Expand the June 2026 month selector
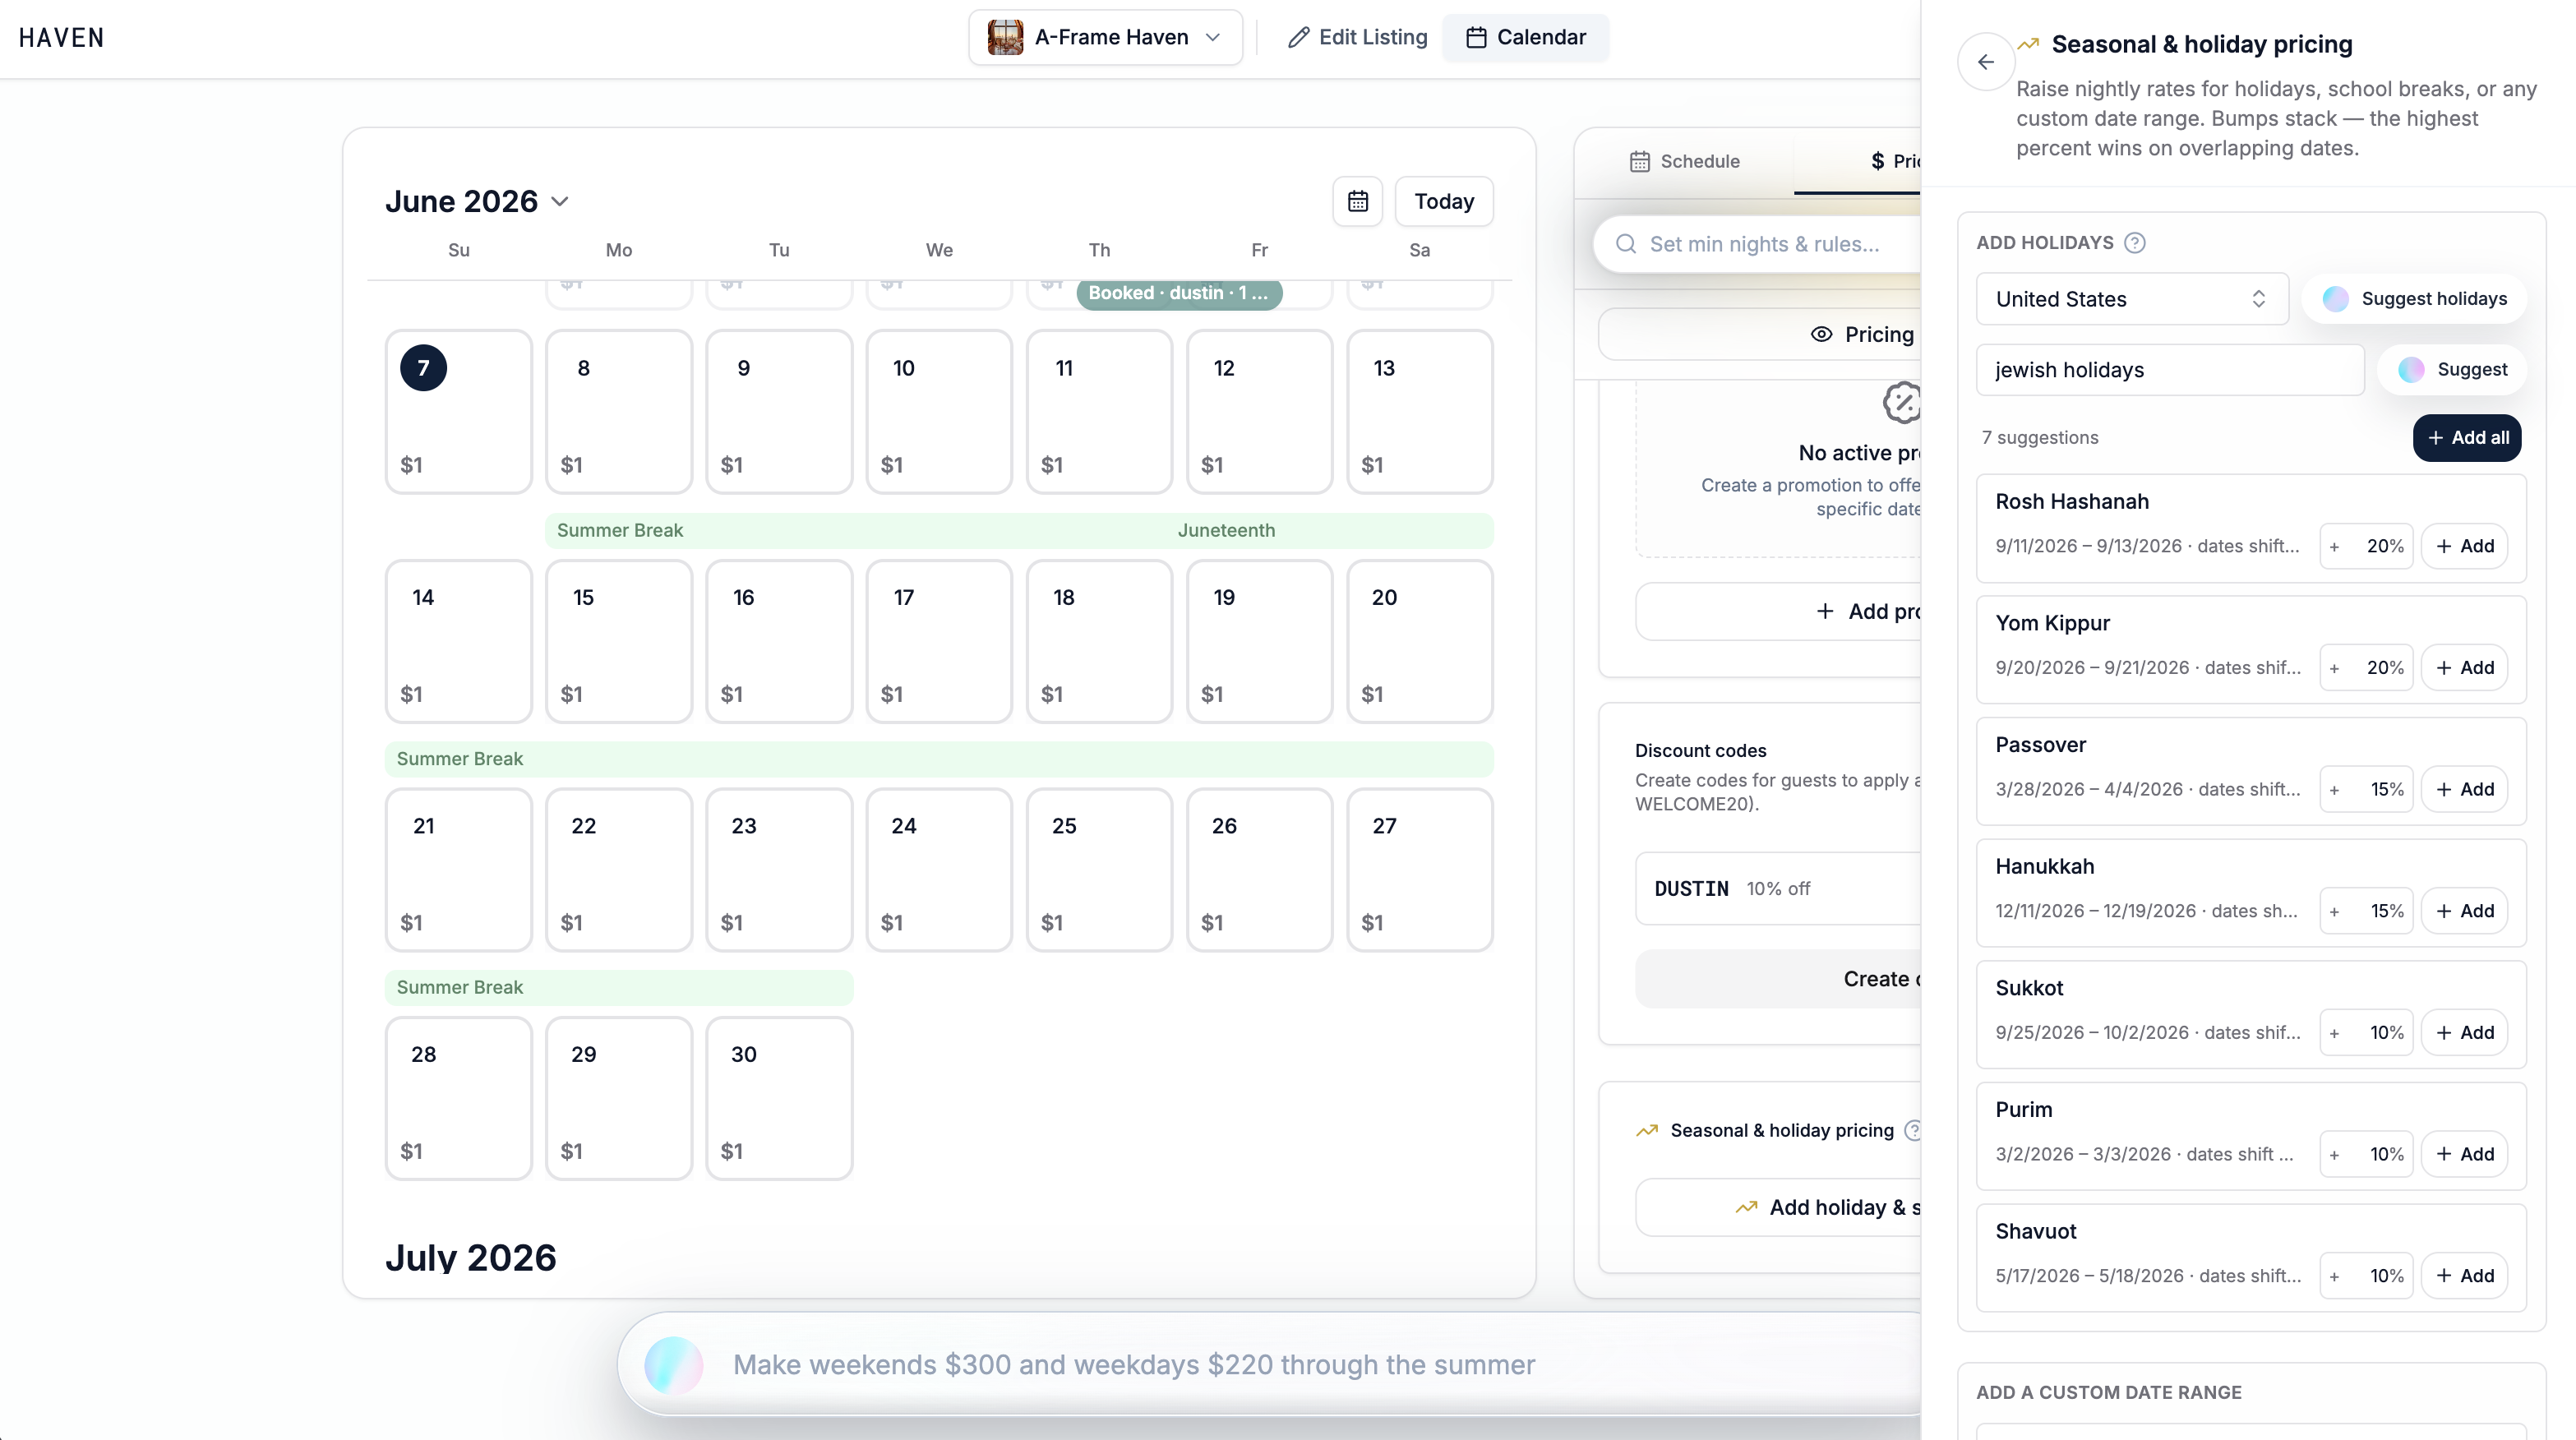This screenshot has width=2576, height=1440. point(477,201)
